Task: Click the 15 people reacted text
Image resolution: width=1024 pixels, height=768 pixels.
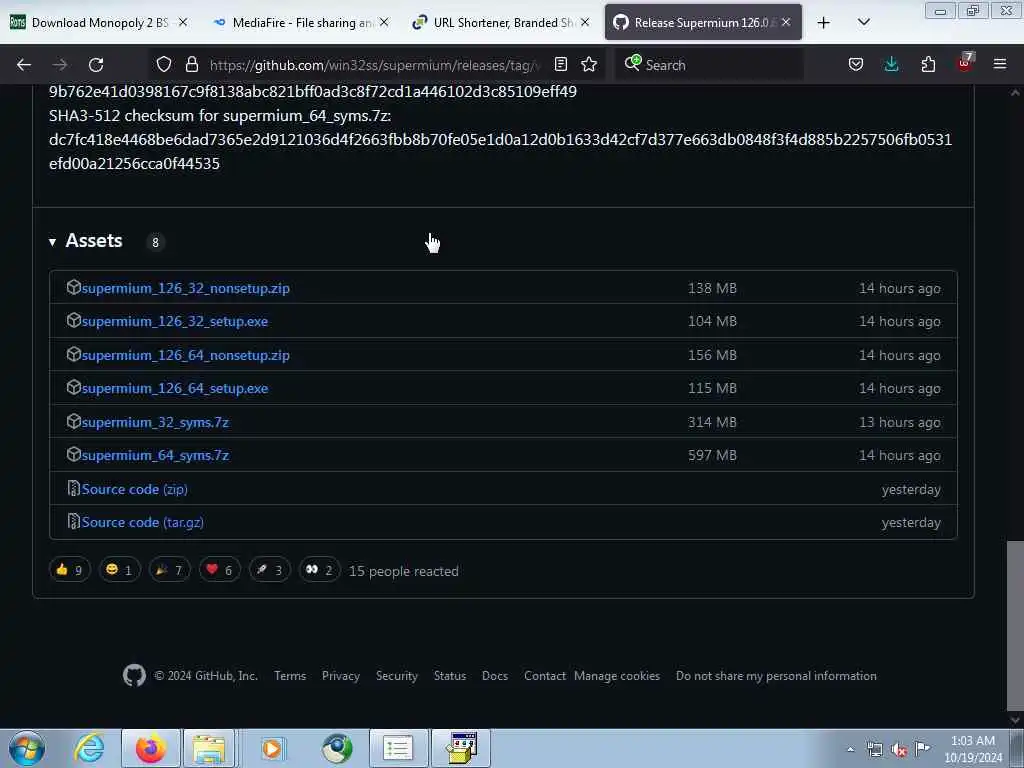Action: [404, 571]
